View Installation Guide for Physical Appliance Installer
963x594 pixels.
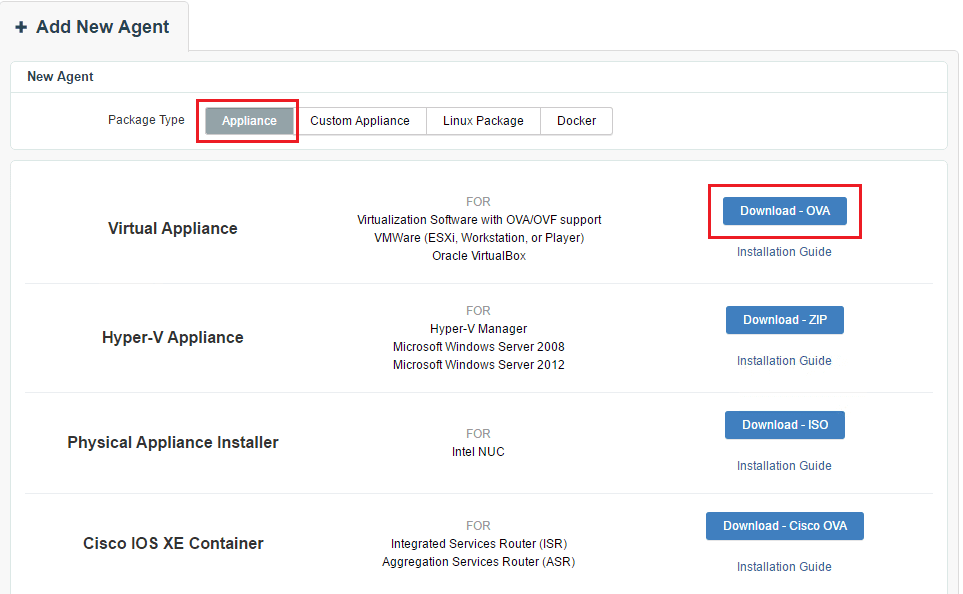pyautogui.click(x=784, y=466)
